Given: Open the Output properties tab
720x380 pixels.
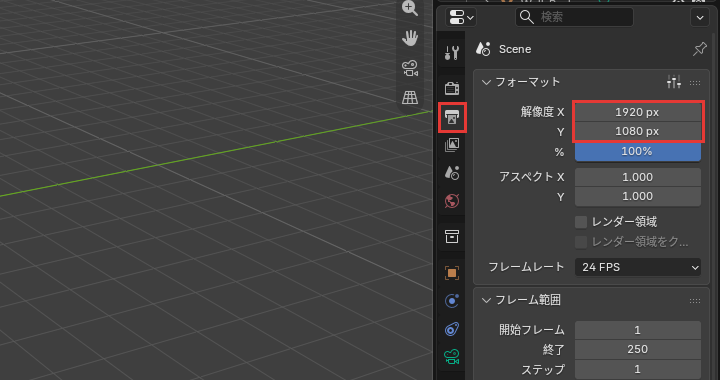Looking at the screenshot, I should [452, 117].
